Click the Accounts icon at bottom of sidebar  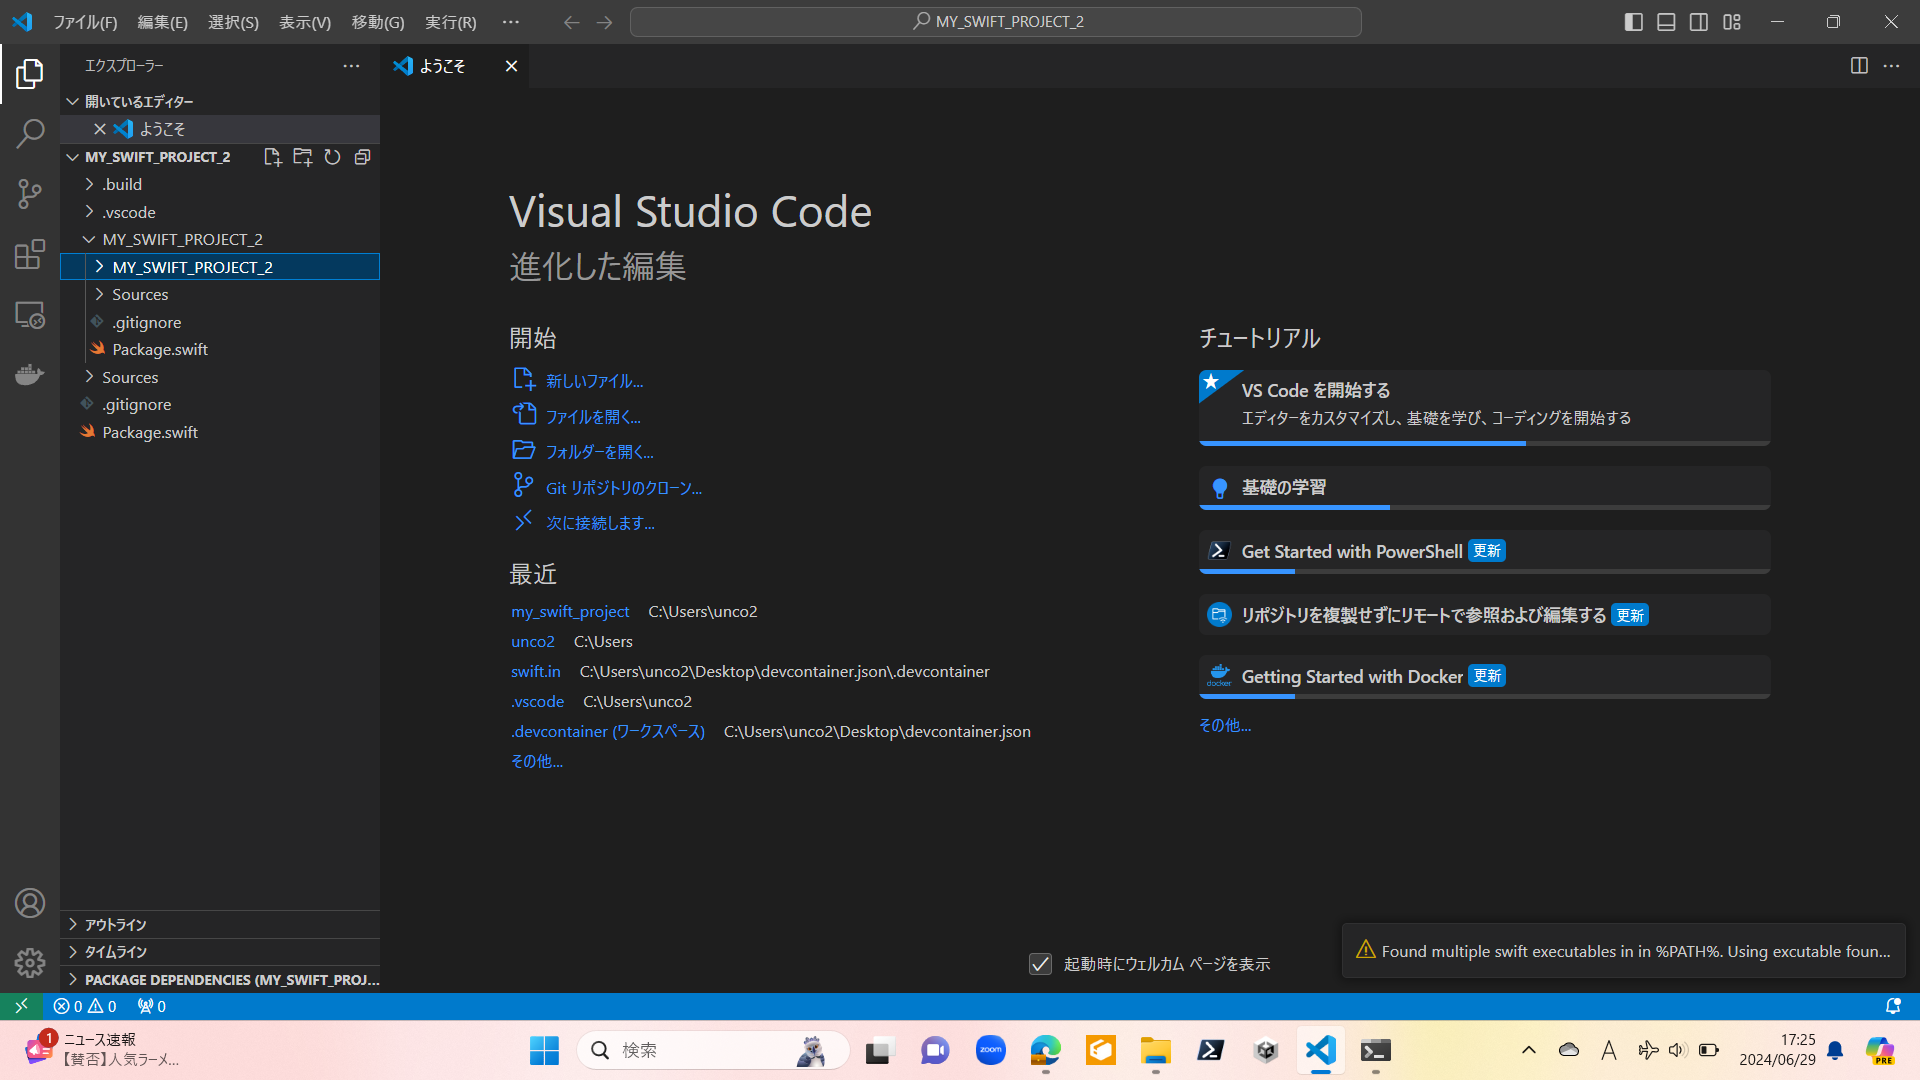coord(29,903)
